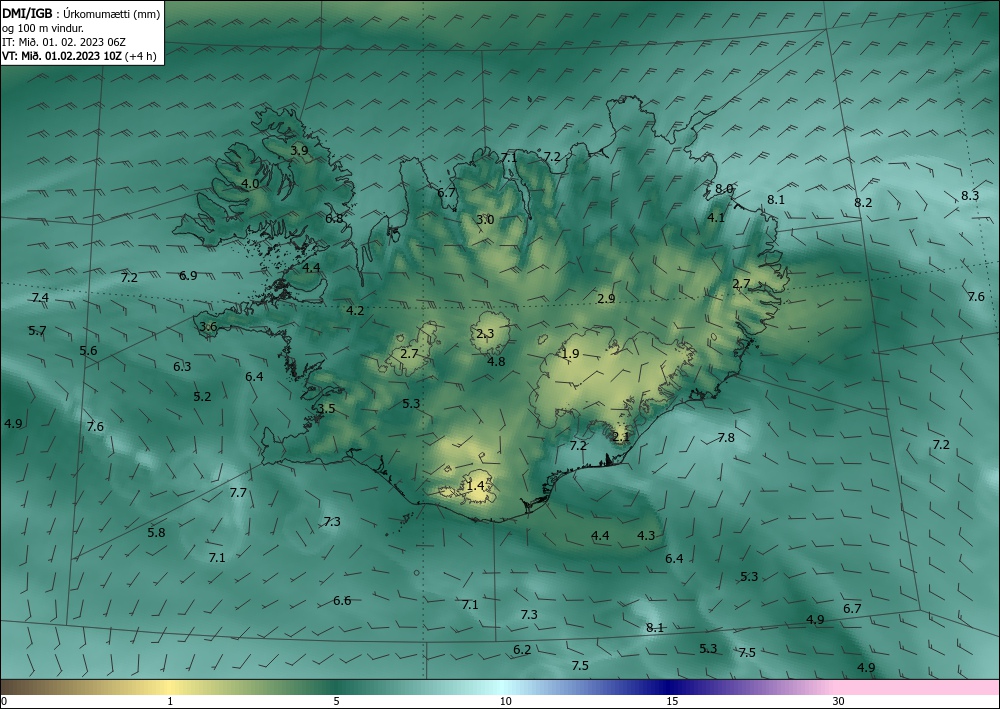The height and width of the screenshot is (709, 1000).
Task: Click the 1.9 value label
Action: coord(570,353)
